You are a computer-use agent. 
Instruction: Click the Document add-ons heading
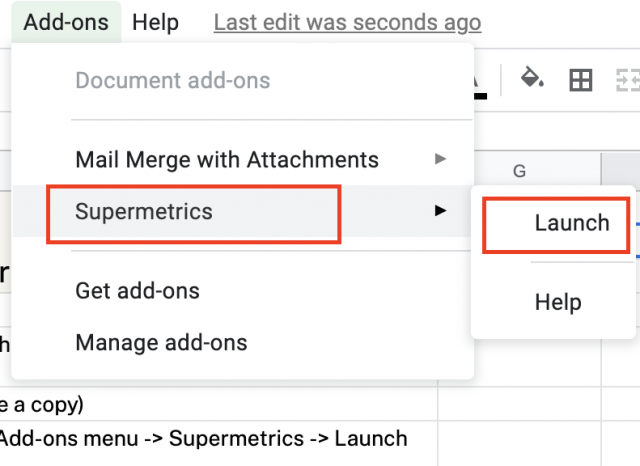[x=173, y=80]
